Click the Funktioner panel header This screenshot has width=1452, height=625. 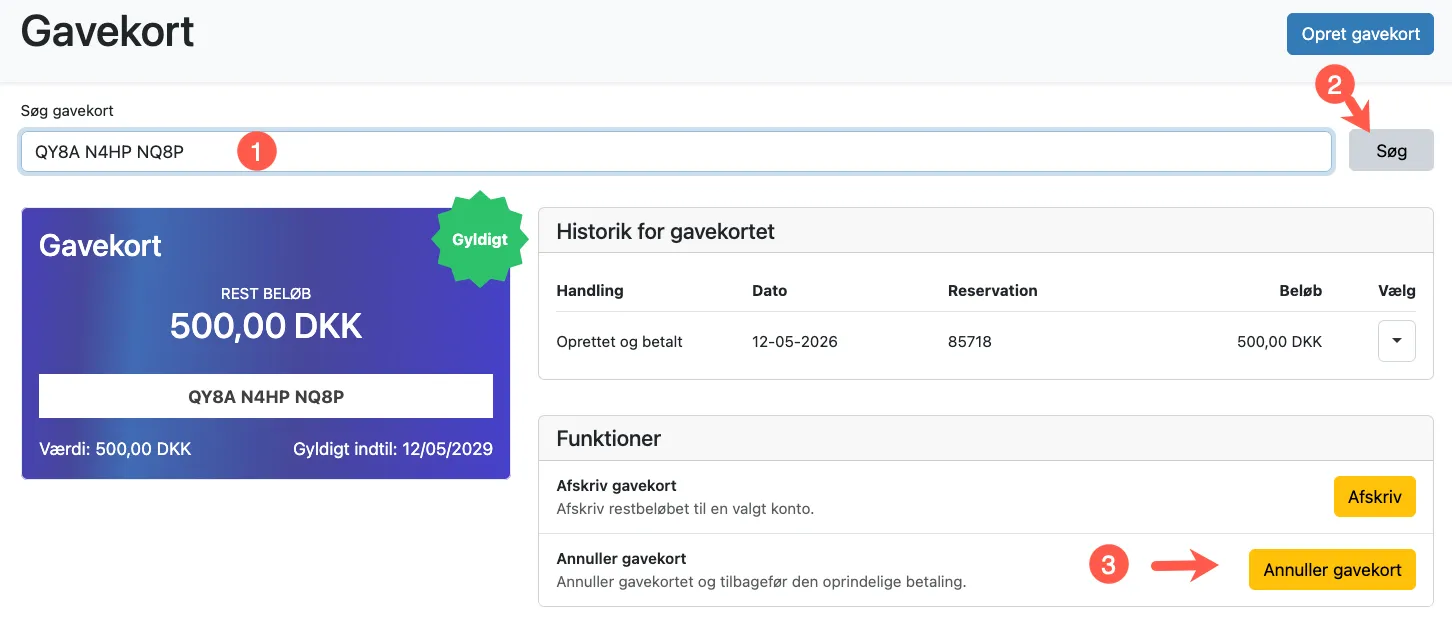click(986, 438)
